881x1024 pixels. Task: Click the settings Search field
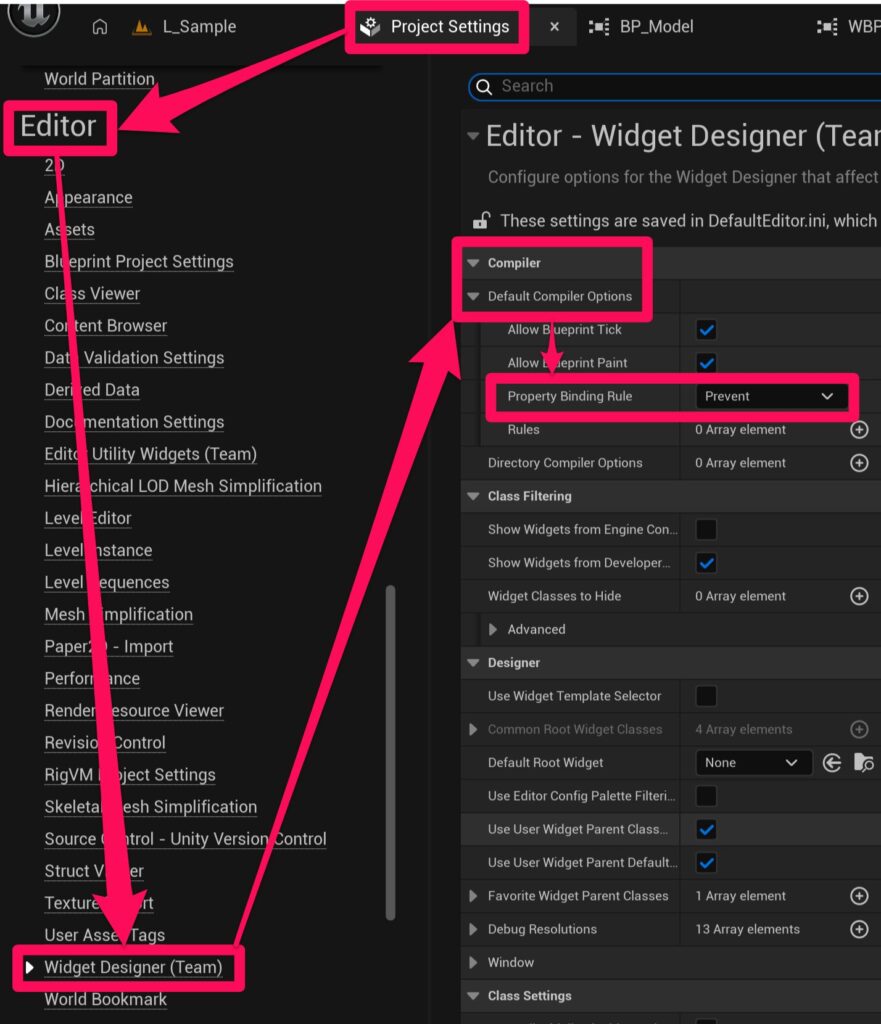pos(680,86)
